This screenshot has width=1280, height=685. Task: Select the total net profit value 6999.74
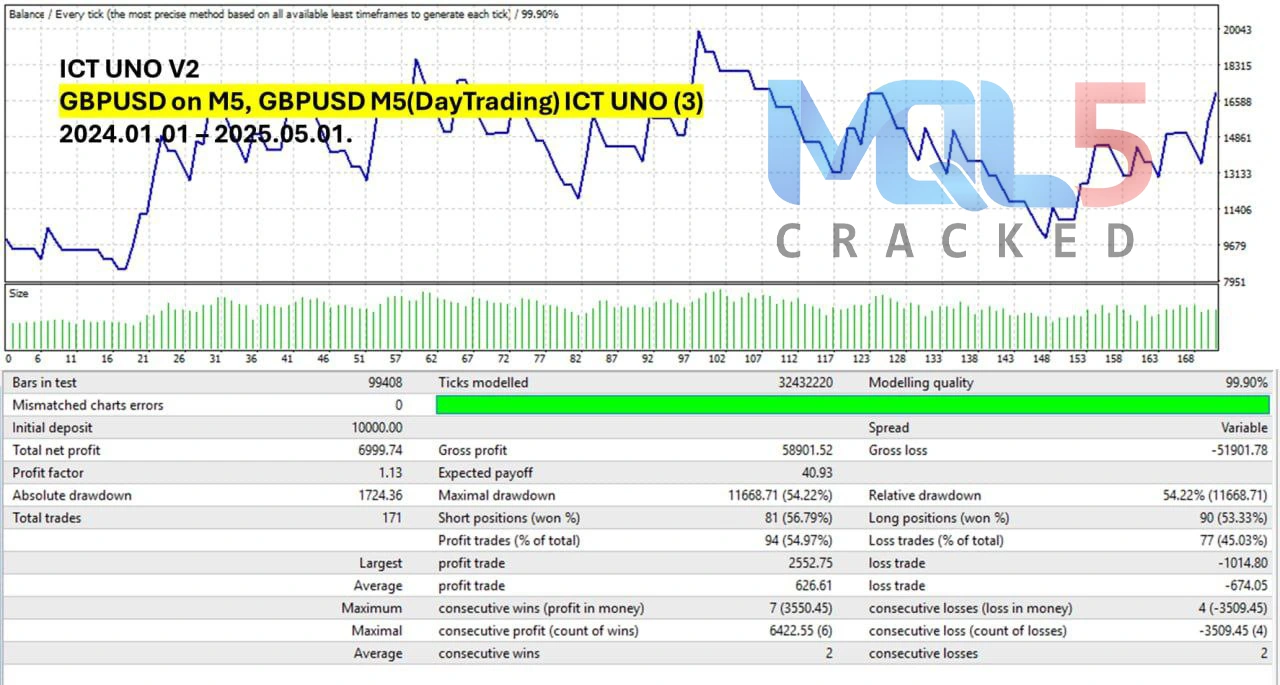[378, 450]
